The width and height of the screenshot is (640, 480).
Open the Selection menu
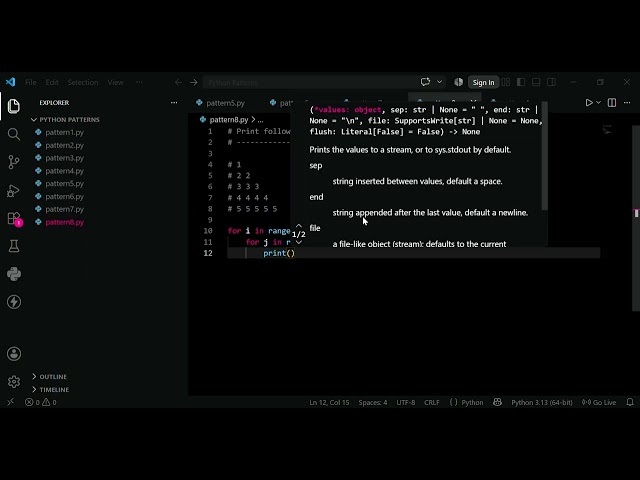coord(83,82)
